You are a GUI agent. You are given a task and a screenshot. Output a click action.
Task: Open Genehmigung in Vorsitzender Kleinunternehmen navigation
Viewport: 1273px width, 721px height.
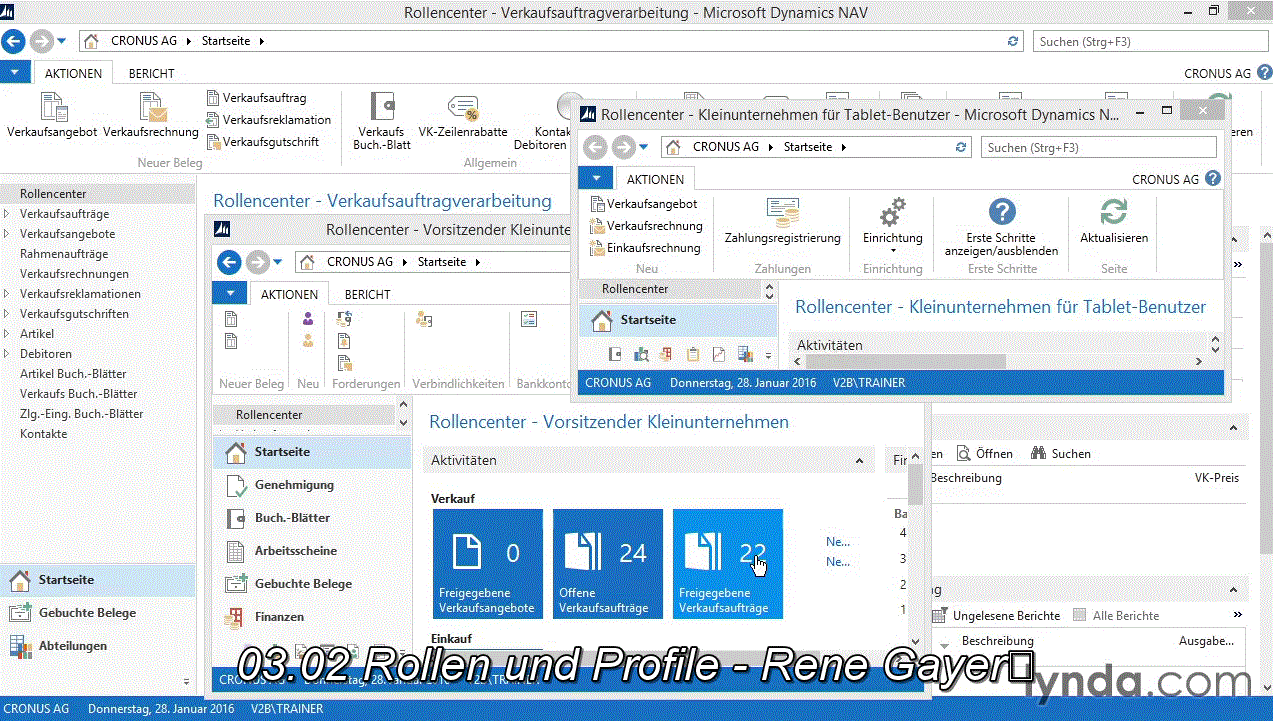coord(293,485)
